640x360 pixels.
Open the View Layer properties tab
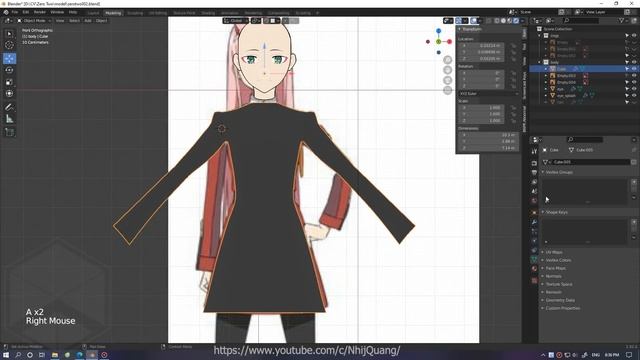tap(534, 182)
